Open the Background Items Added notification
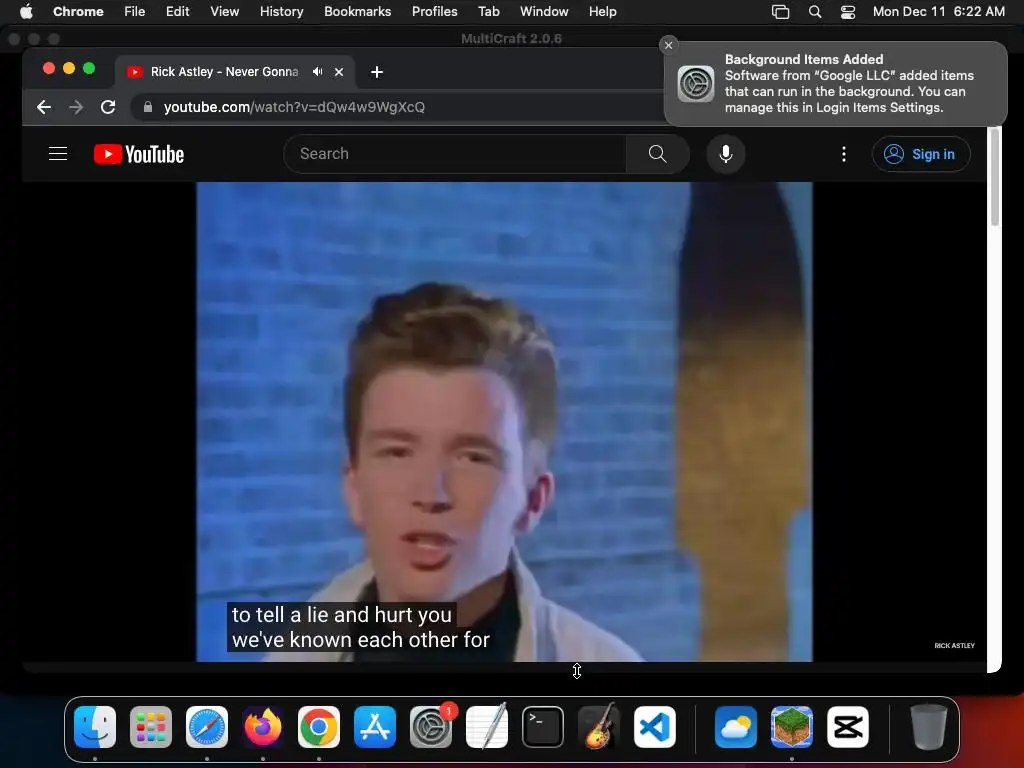Image resolution: width=1024 pixels, height=768 pixels. (836, 84)
